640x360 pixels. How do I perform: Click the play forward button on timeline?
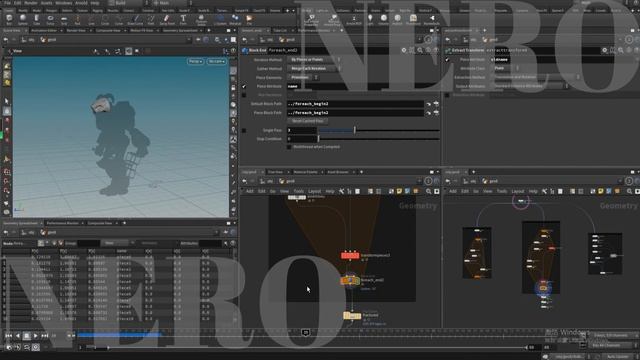pyautogui.click(x=36, y=336)
